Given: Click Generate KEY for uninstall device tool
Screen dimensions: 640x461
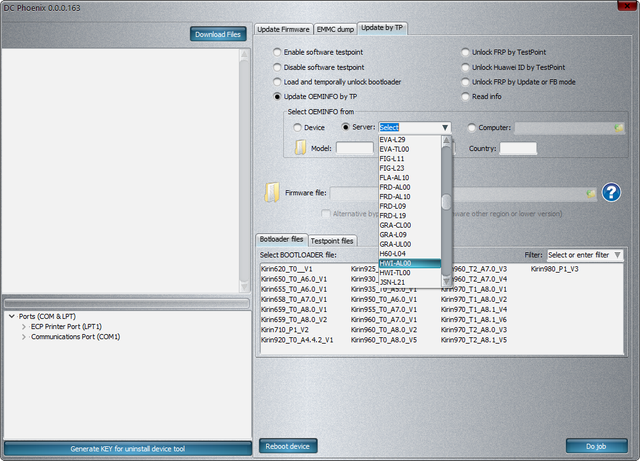Looking at the screenshot, I should pyautogui.click(x=128, y=449).
